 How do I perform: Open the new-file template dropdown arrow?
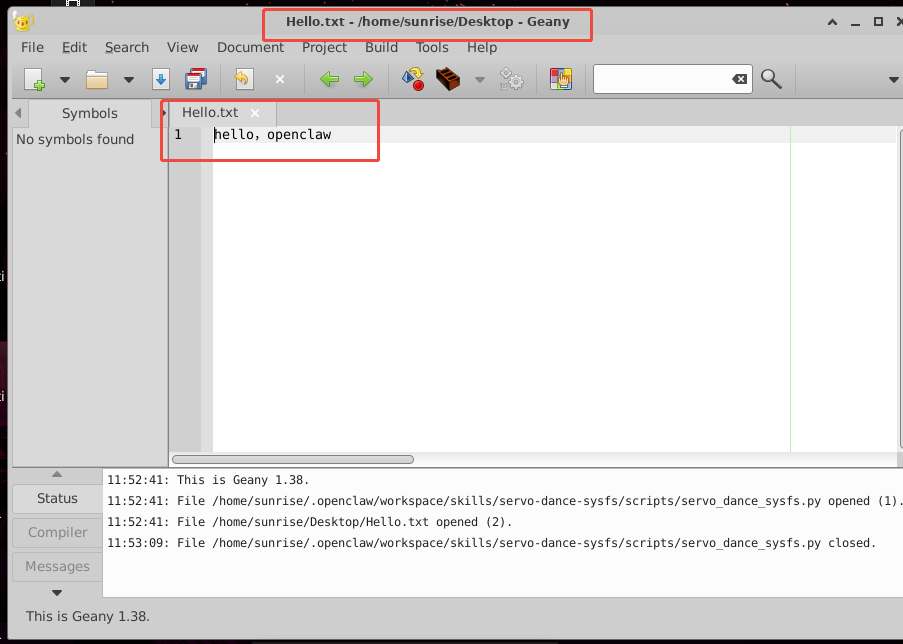(65, 79)
